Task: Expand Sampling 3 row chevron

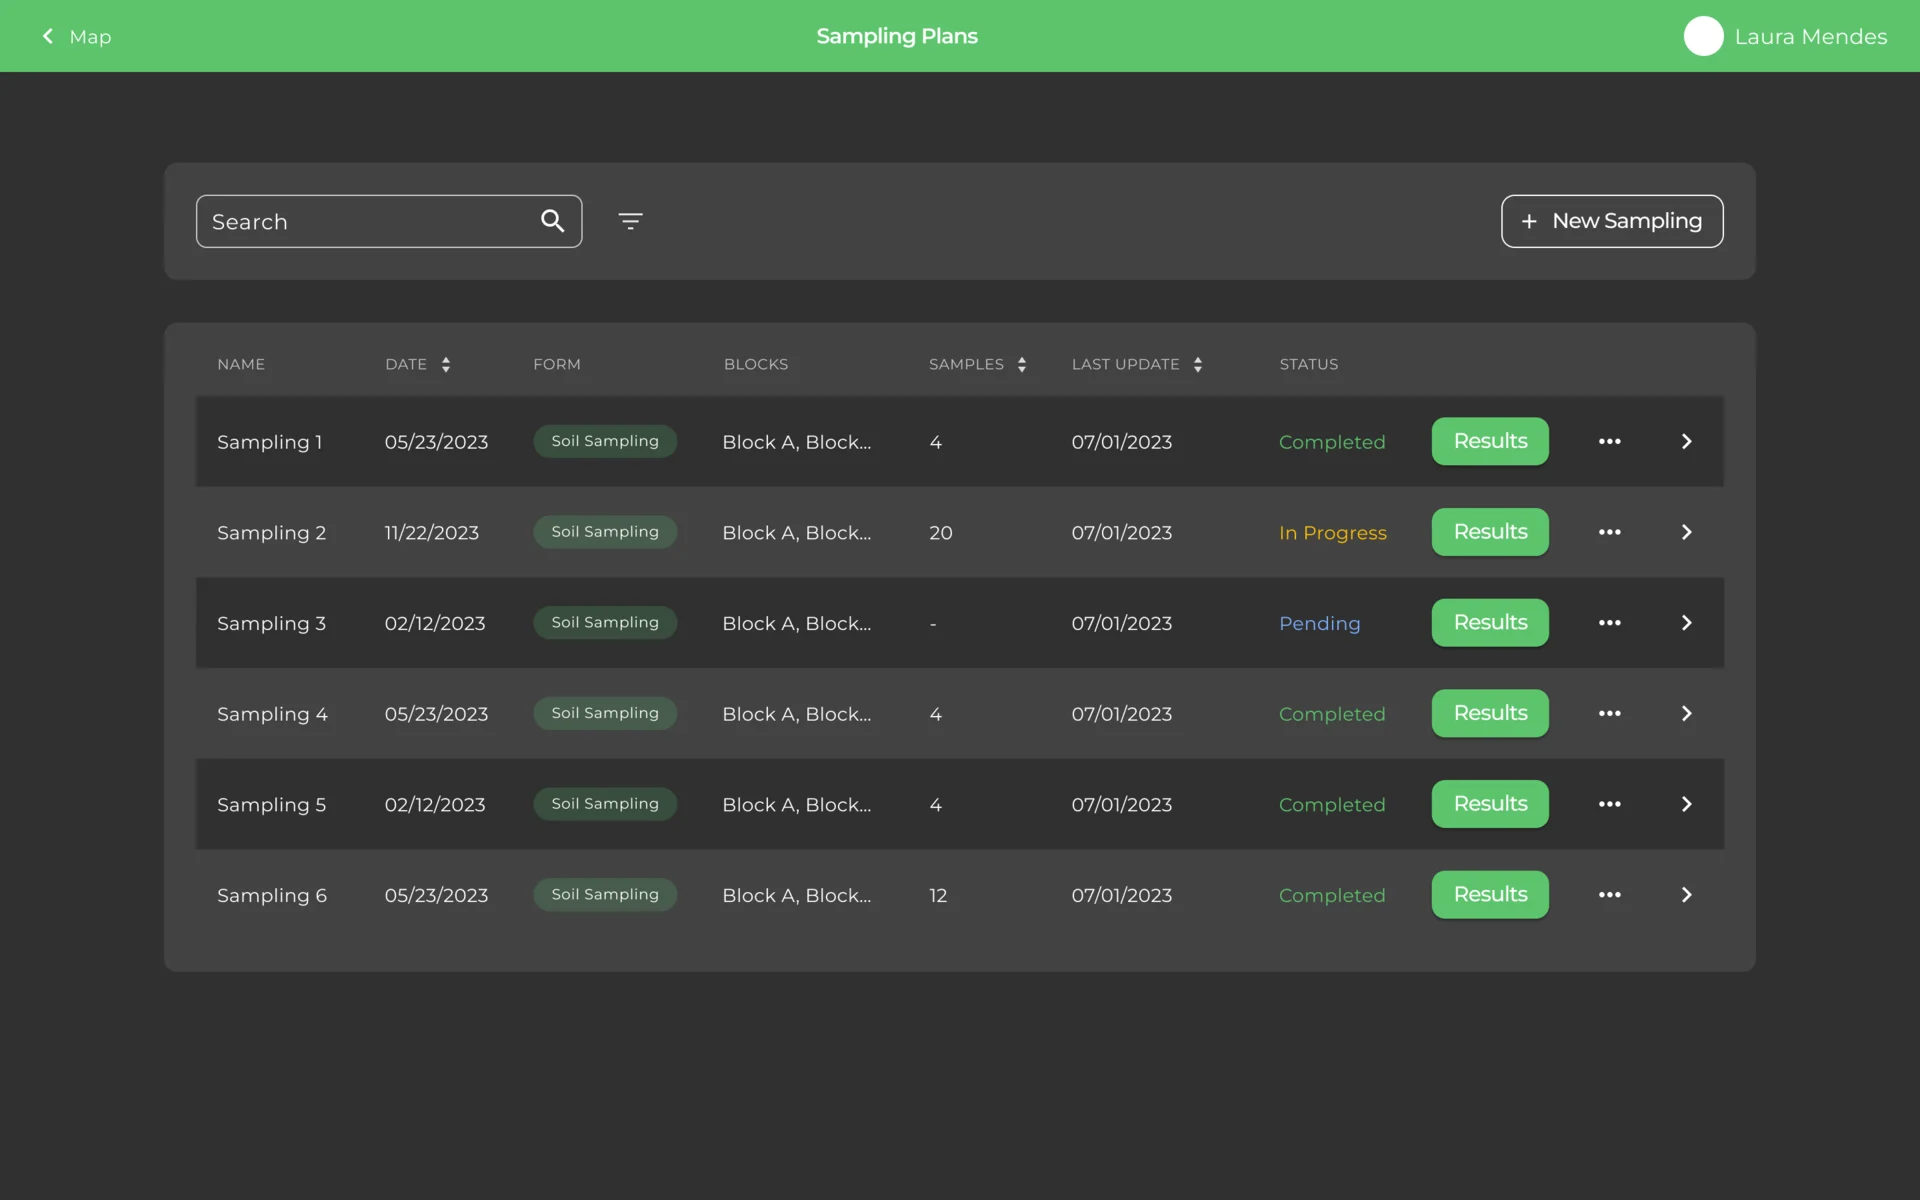Action: coord(1687,623)
